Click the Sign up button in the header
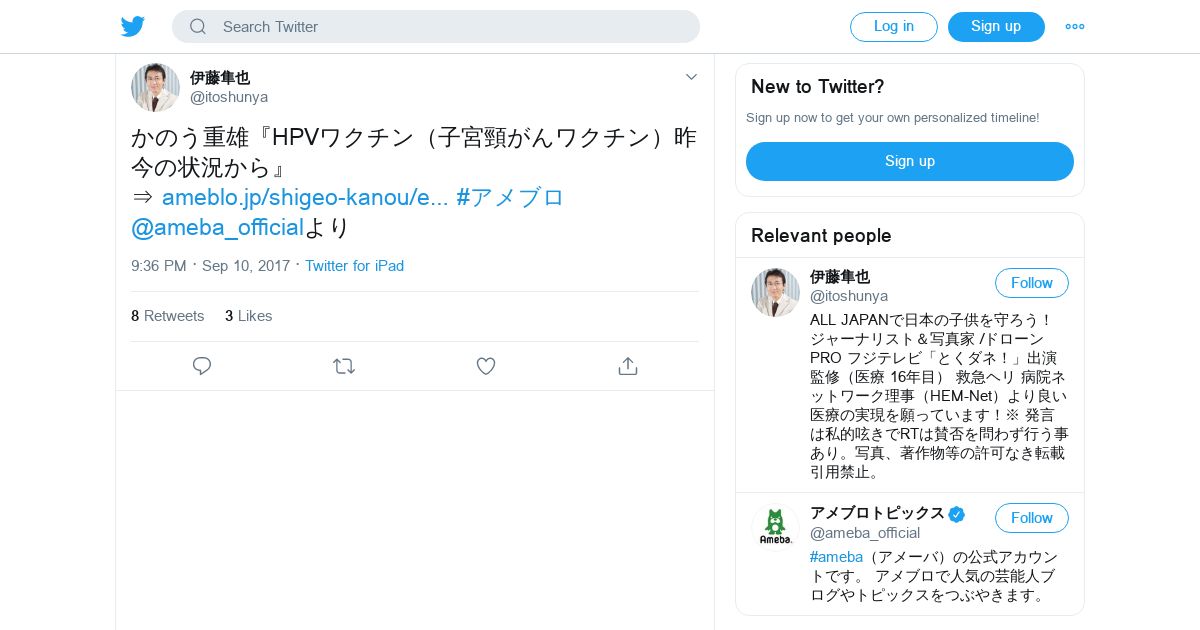The image size is (1200, 630). coord(996,27)
